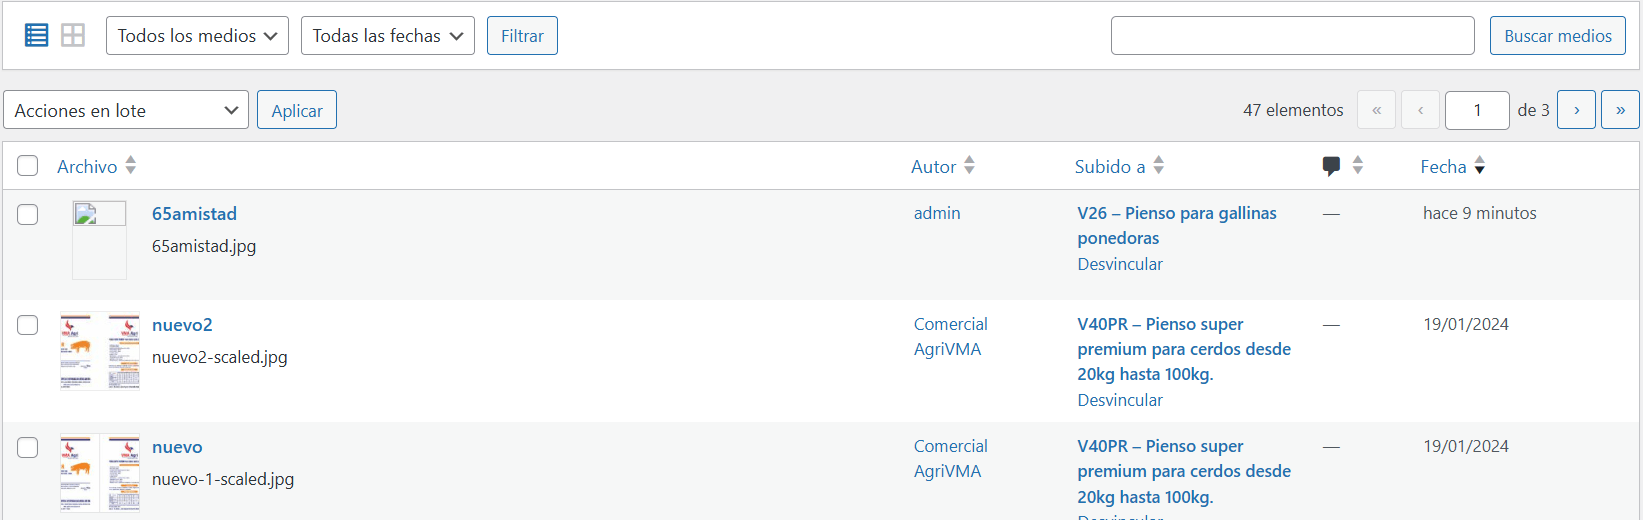Open the 65amistad media title link
The height and width of the screenshot is (520, 1643).
[x=194, y=214]
